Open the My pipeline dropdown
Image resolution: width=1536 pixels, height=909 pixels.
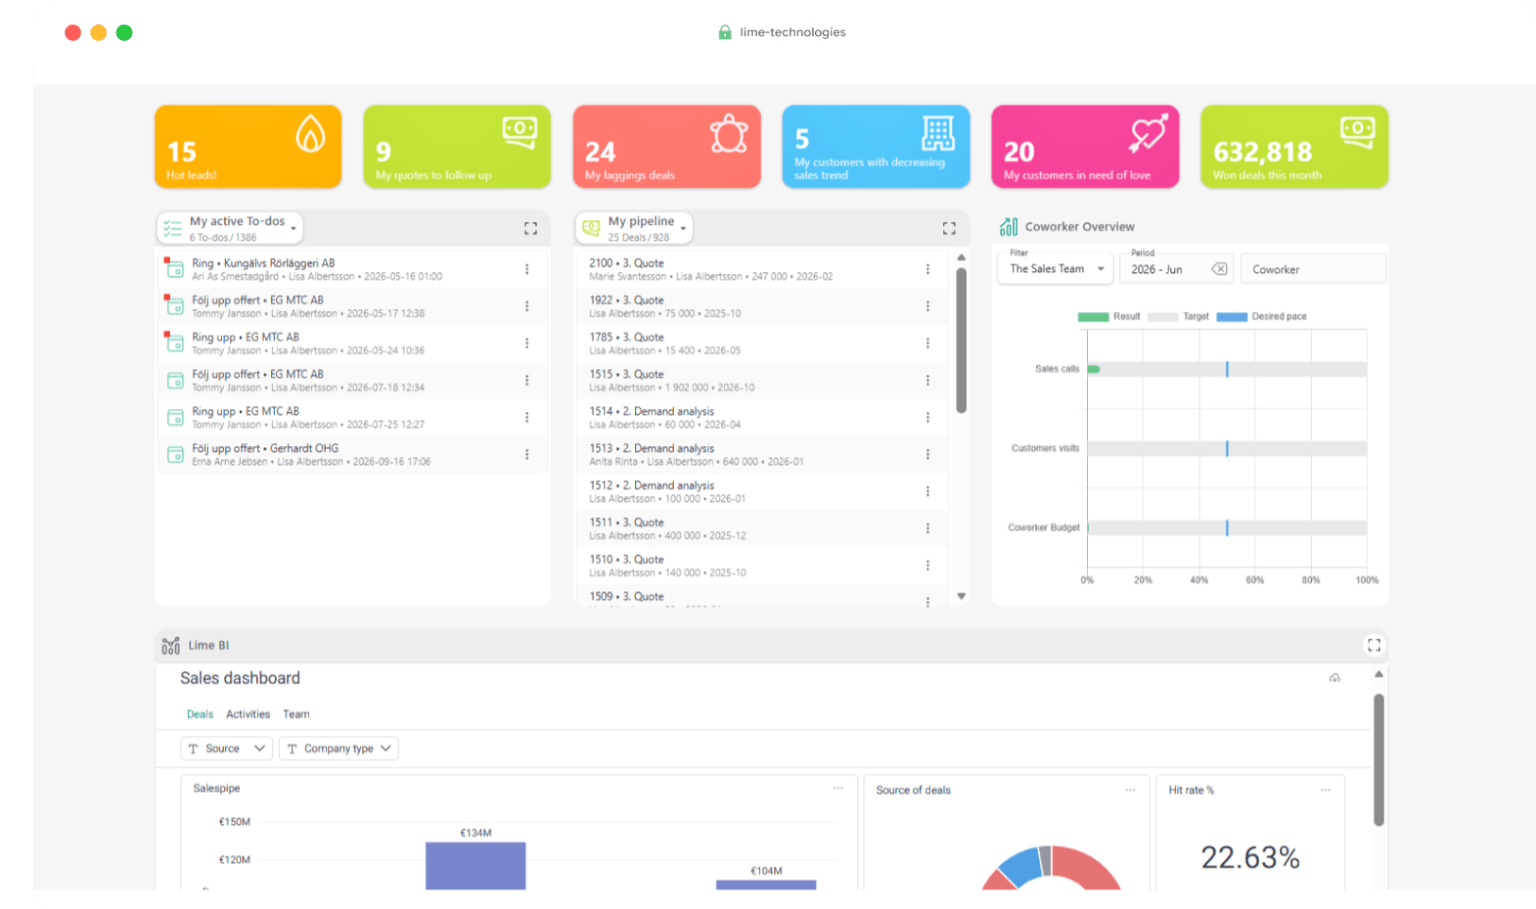click(634, 228)
